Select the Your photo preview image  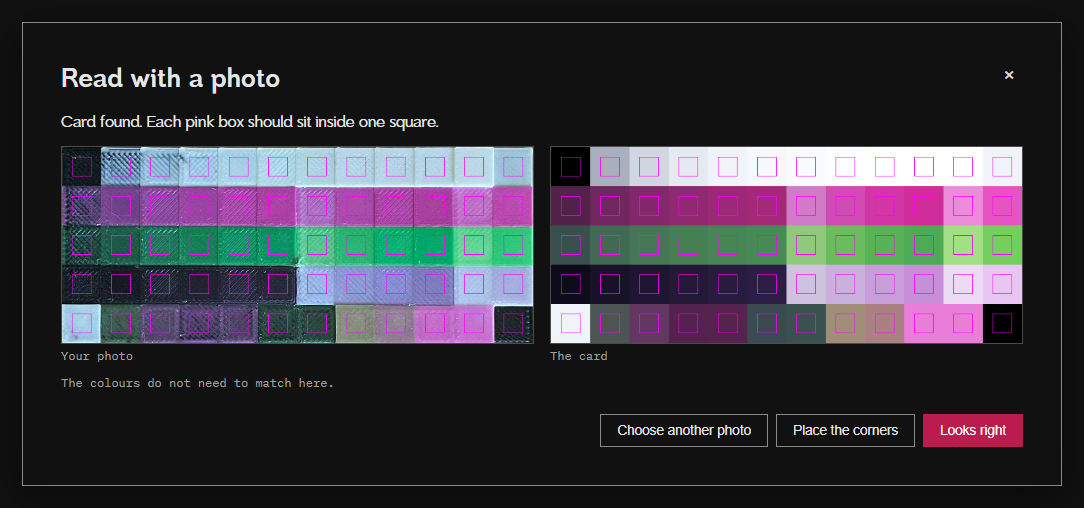tap(297, 245)
